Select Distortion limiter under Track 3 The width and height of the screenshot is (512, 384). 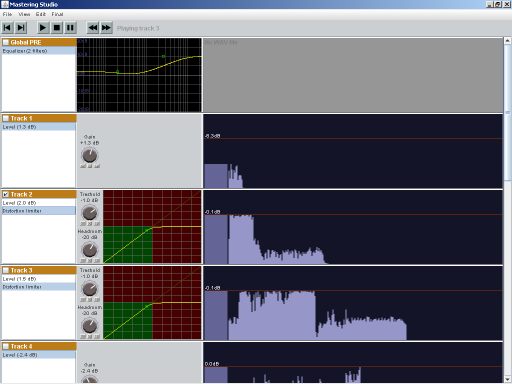[x=39, y=287]
